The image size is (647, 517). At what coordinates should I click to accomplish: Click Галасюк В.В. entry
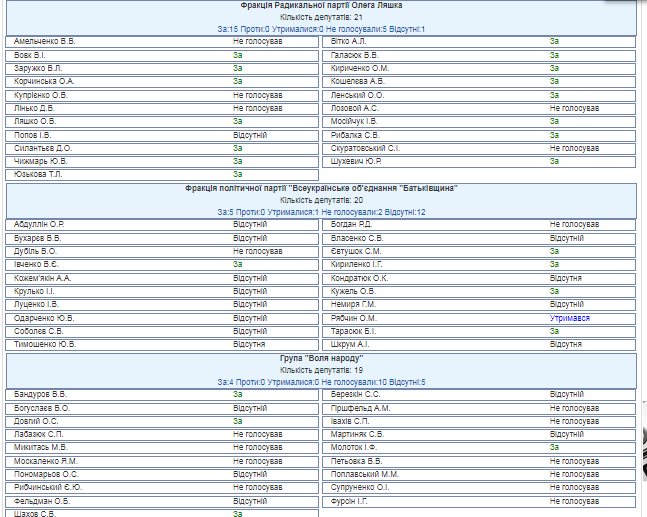479,55
